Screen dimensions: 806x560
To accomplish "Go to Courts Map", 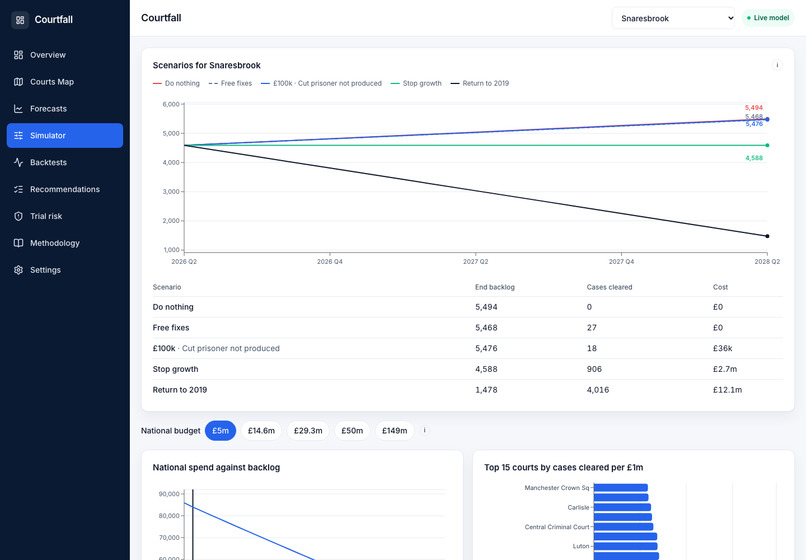I will [x=65, y=82].
